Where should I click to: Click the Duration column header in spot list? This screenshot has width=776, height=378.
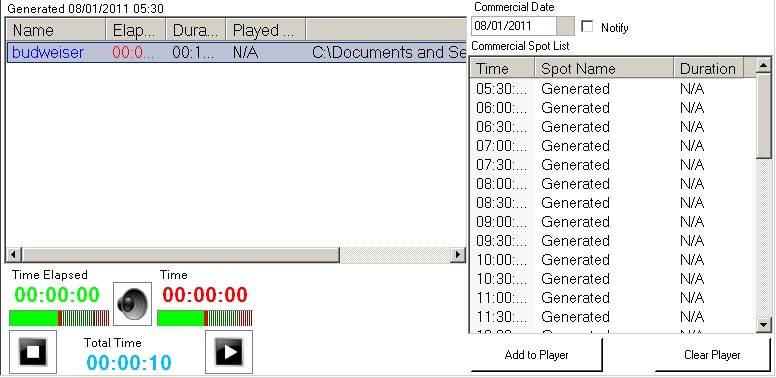pyautogui.click(x=708, y=68)
